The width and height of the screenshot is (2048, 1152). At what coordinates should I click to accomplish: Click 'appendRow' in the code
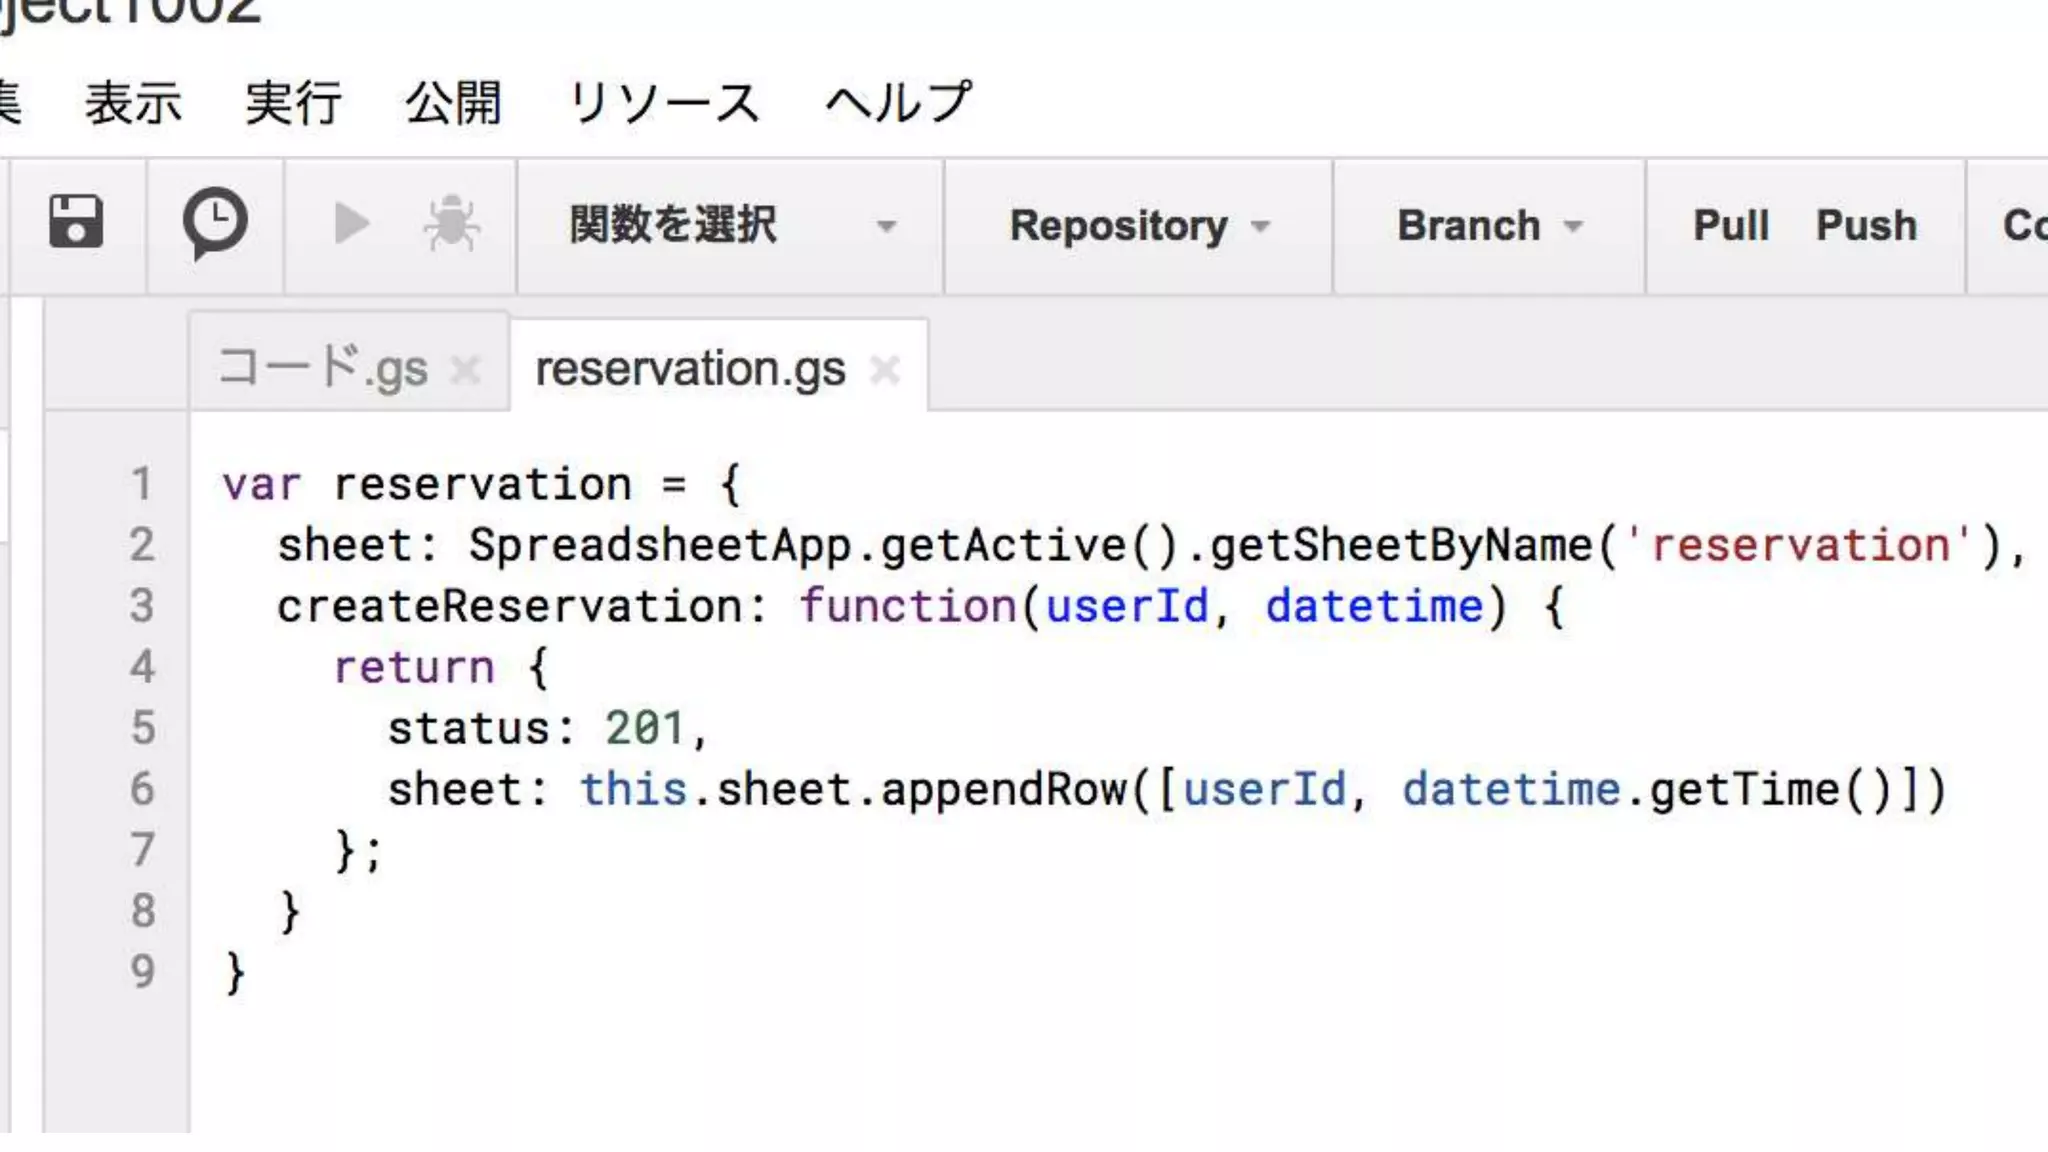[1003, 790]
